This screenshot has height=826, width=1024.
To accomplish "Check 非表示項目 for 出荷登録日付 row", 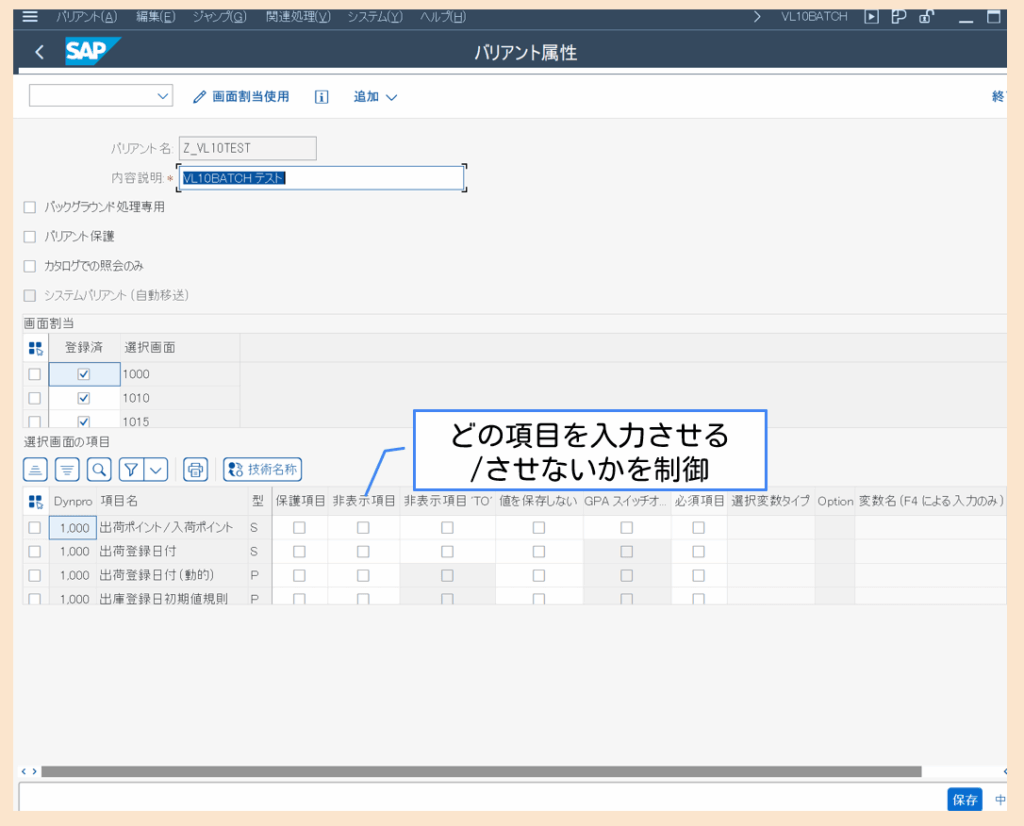I will coord(363,552).
